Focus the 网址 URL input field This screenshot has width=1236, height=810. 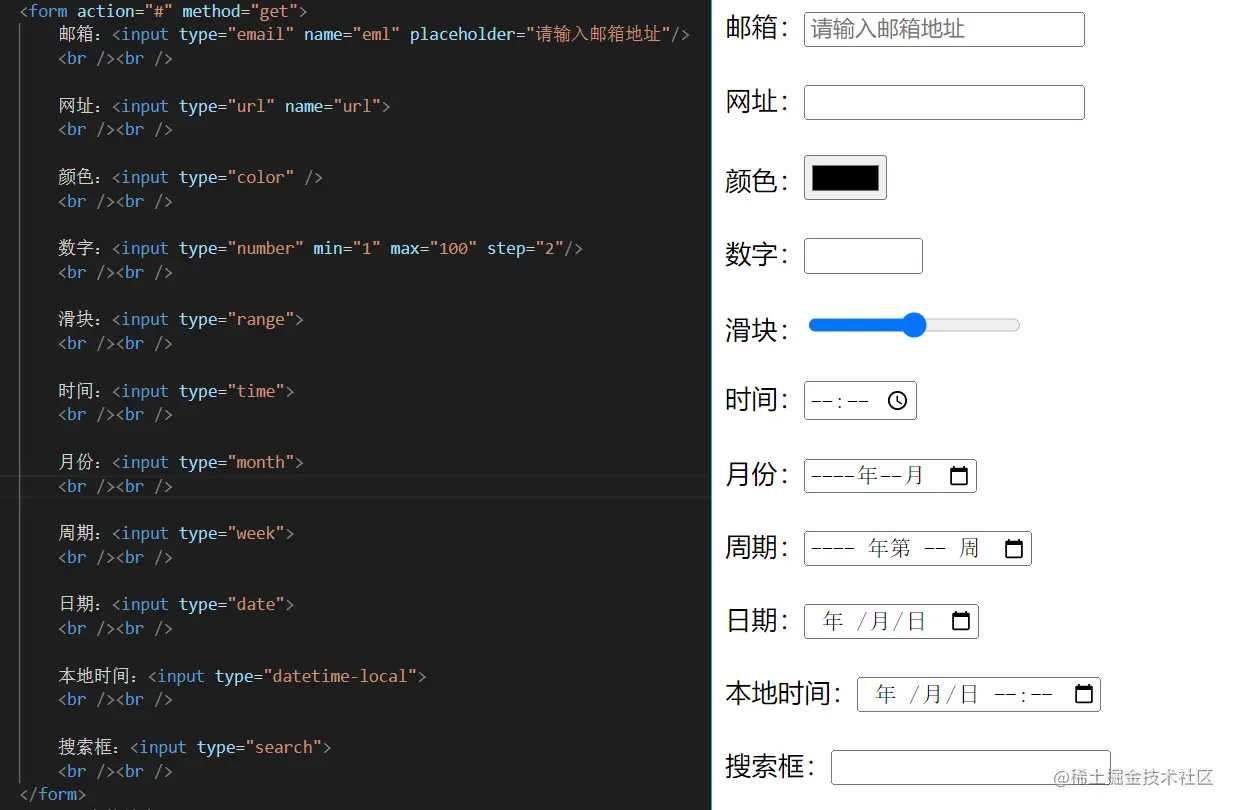coord(944,103)
